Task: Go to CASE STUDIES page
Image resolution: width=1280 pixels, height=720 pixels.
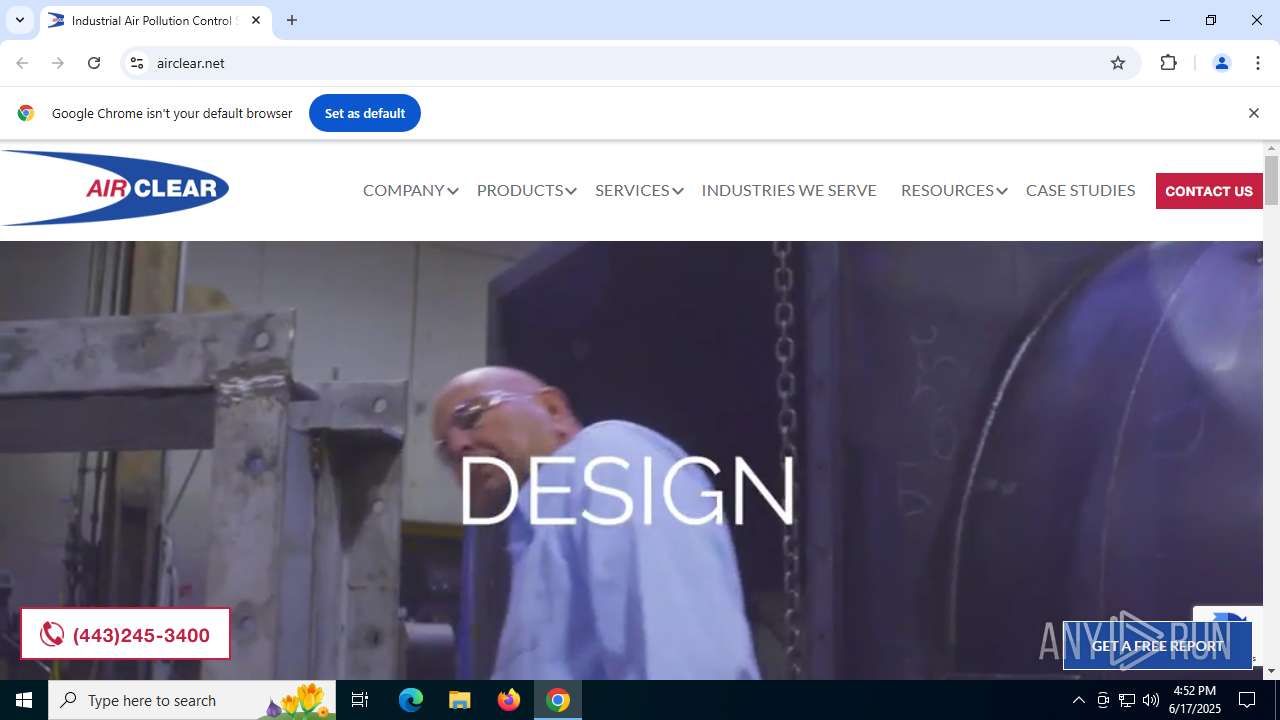Action: click(1080, 190)
